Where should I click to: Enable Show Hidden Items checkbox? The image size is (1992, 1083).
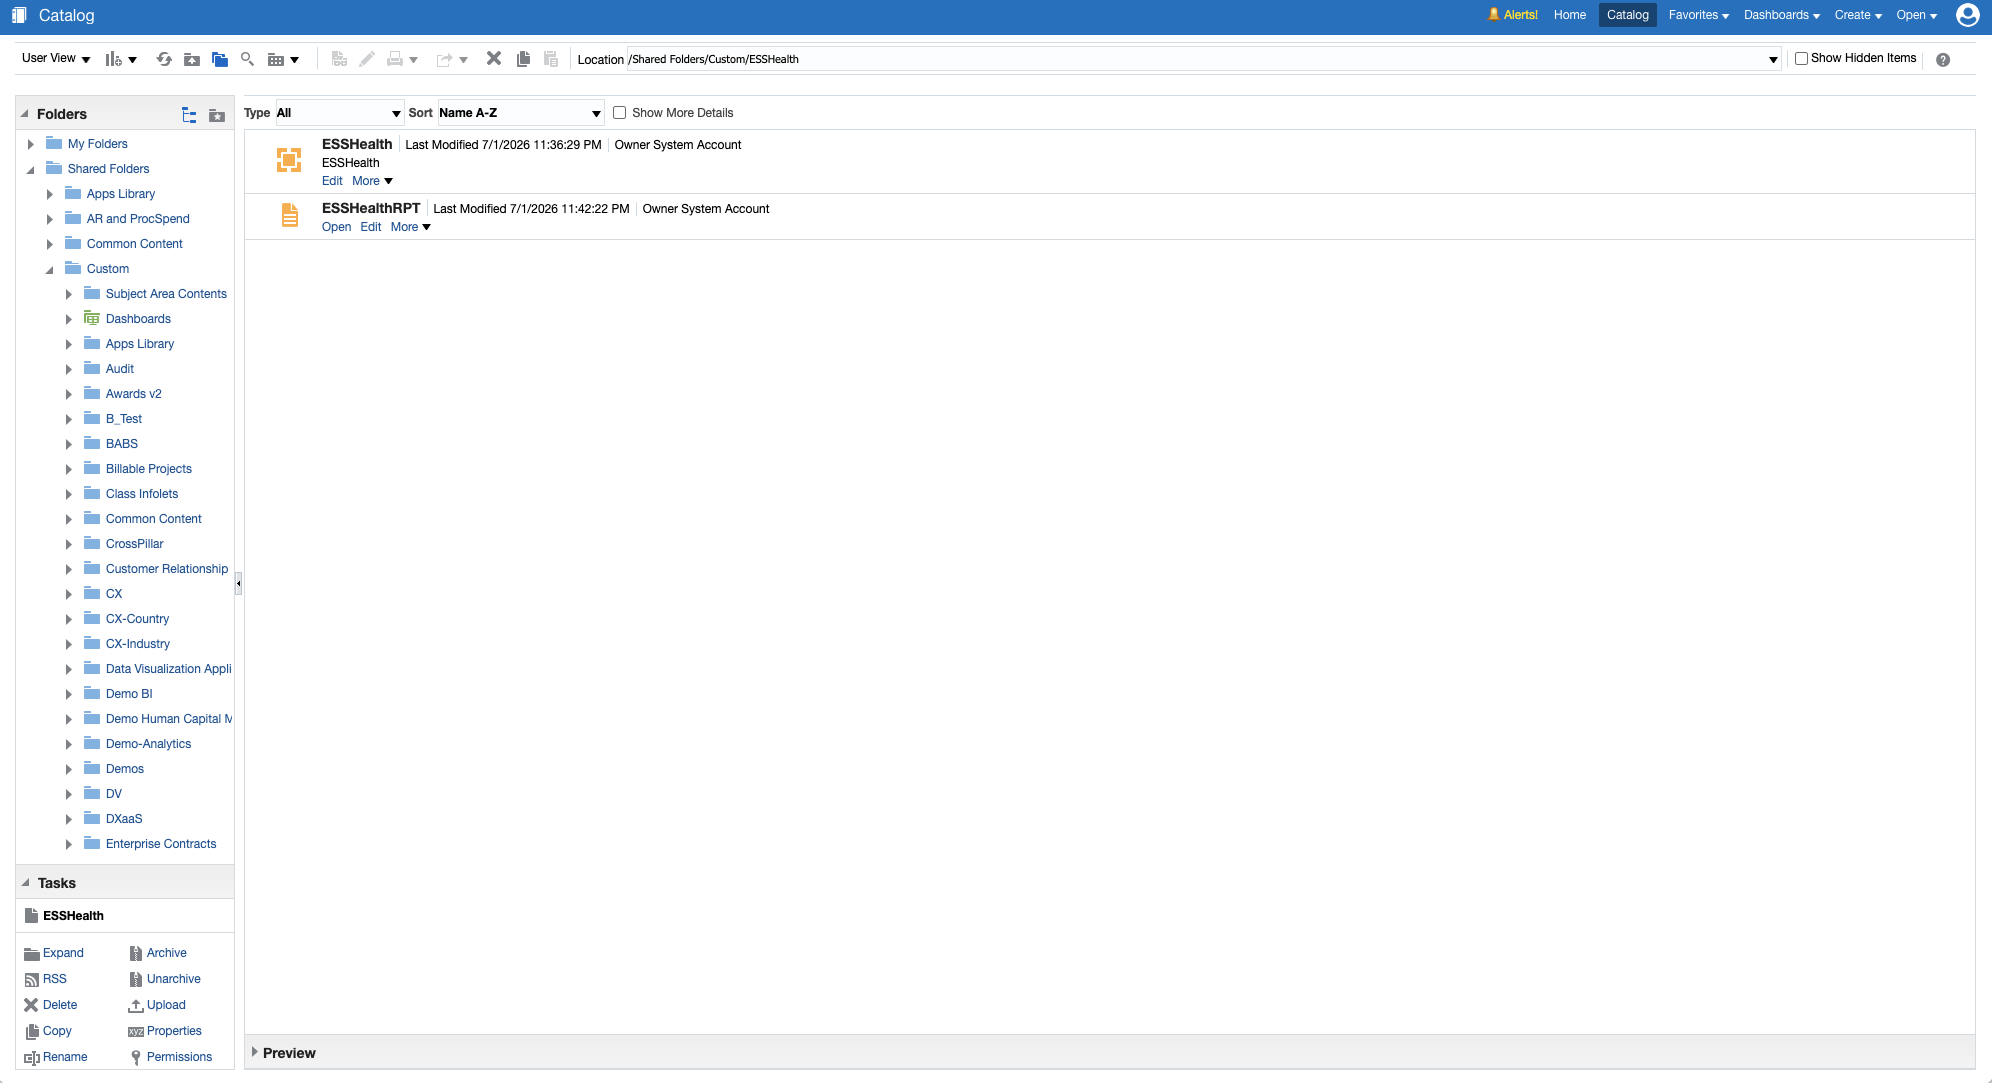click(x=1801, y=58)
